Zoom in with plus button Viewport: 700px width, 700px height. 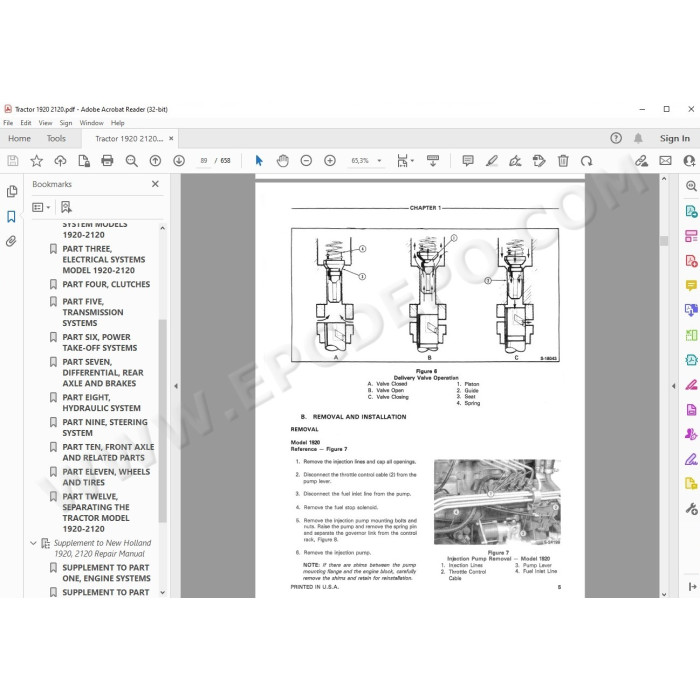coord(330,161)
